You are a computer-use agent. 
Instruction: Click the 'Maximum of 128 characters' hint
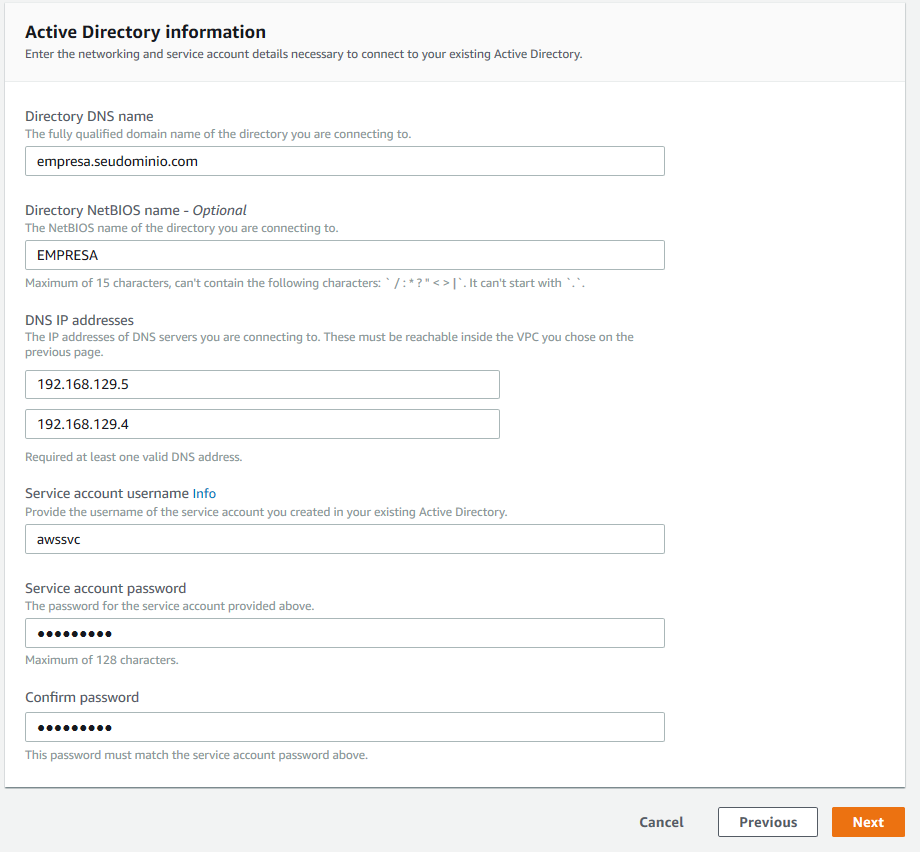click(102, 660)
